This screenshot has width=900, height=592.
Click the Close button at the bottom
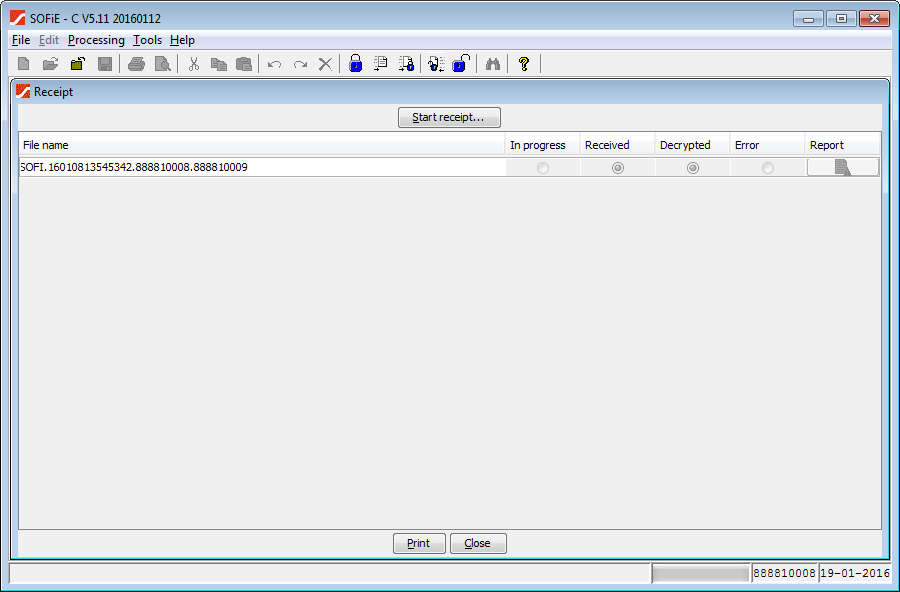478,543
